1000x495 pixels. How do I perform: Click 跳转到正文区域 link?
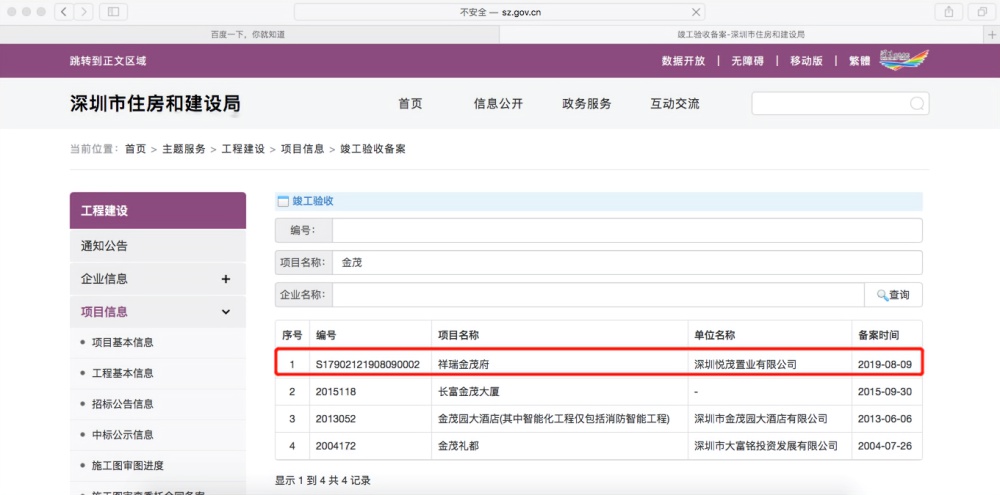[108, 61]
